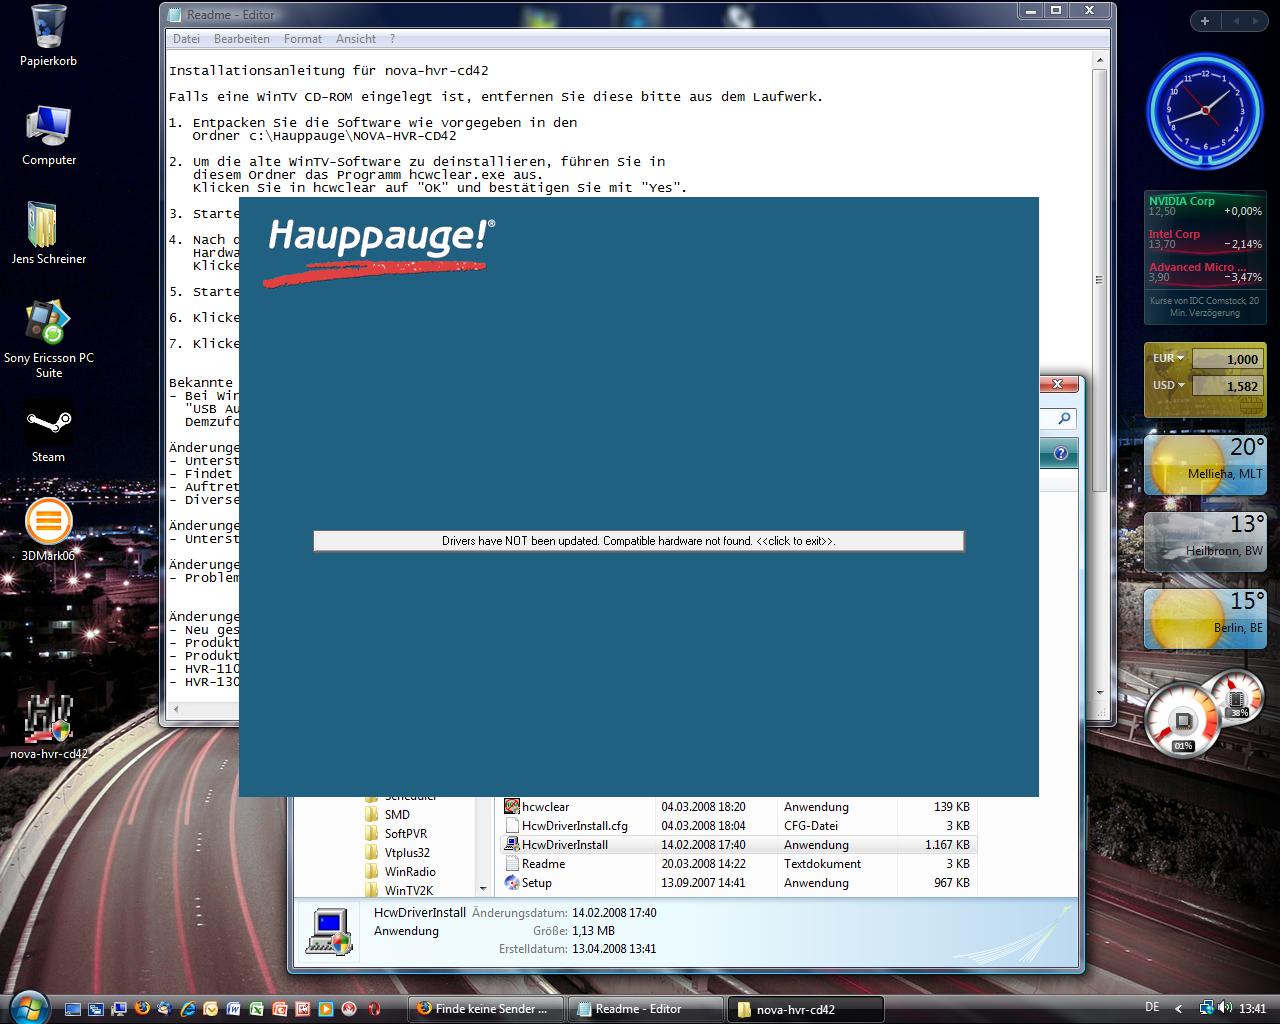
Task: Click Switch between windows quick launch icon
Action: 96,1009
